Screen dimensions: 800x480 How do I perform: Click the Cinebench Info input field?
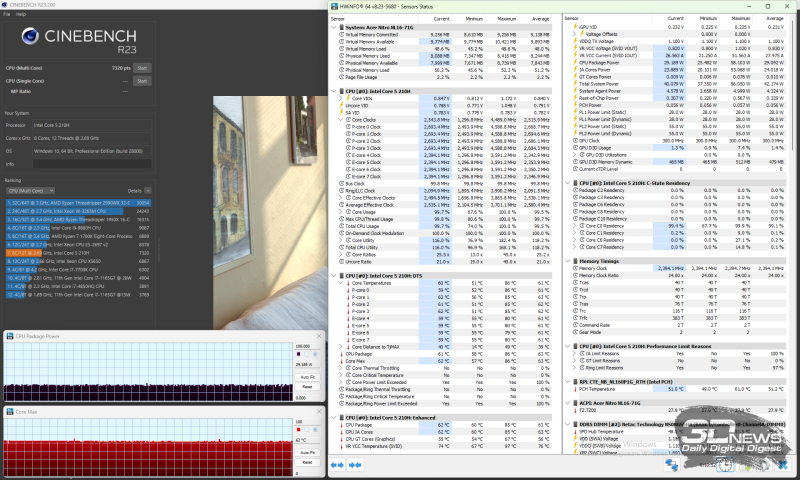coord(92,164)
